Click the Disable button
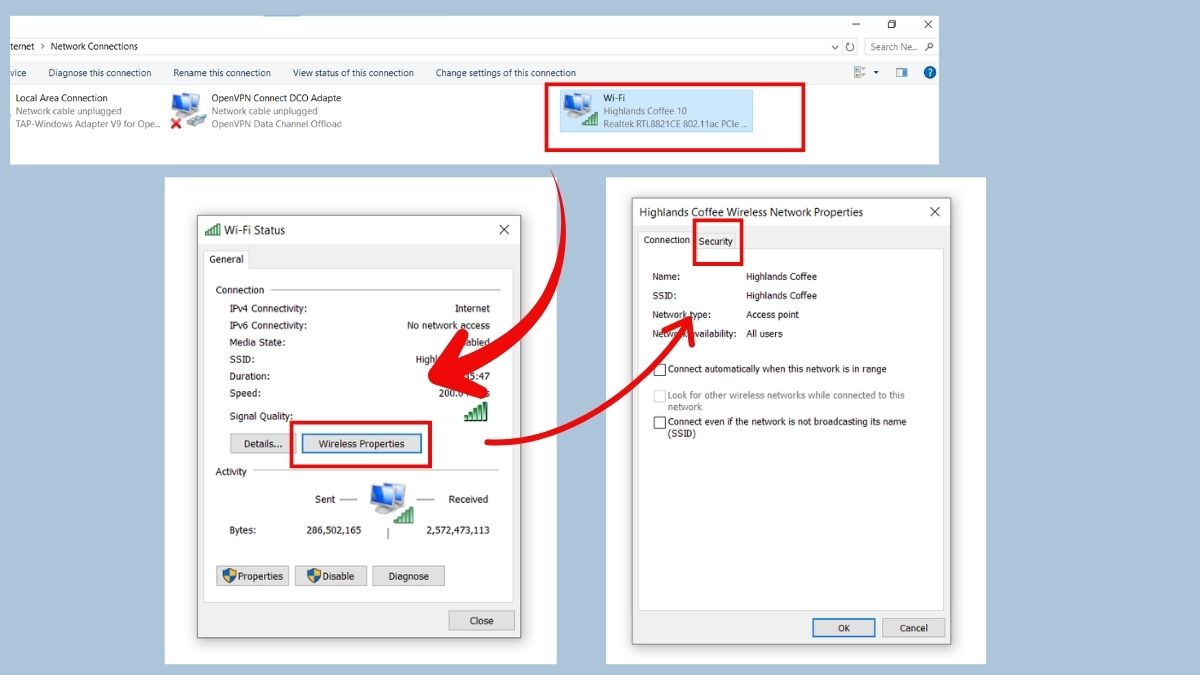 point(331,576)
